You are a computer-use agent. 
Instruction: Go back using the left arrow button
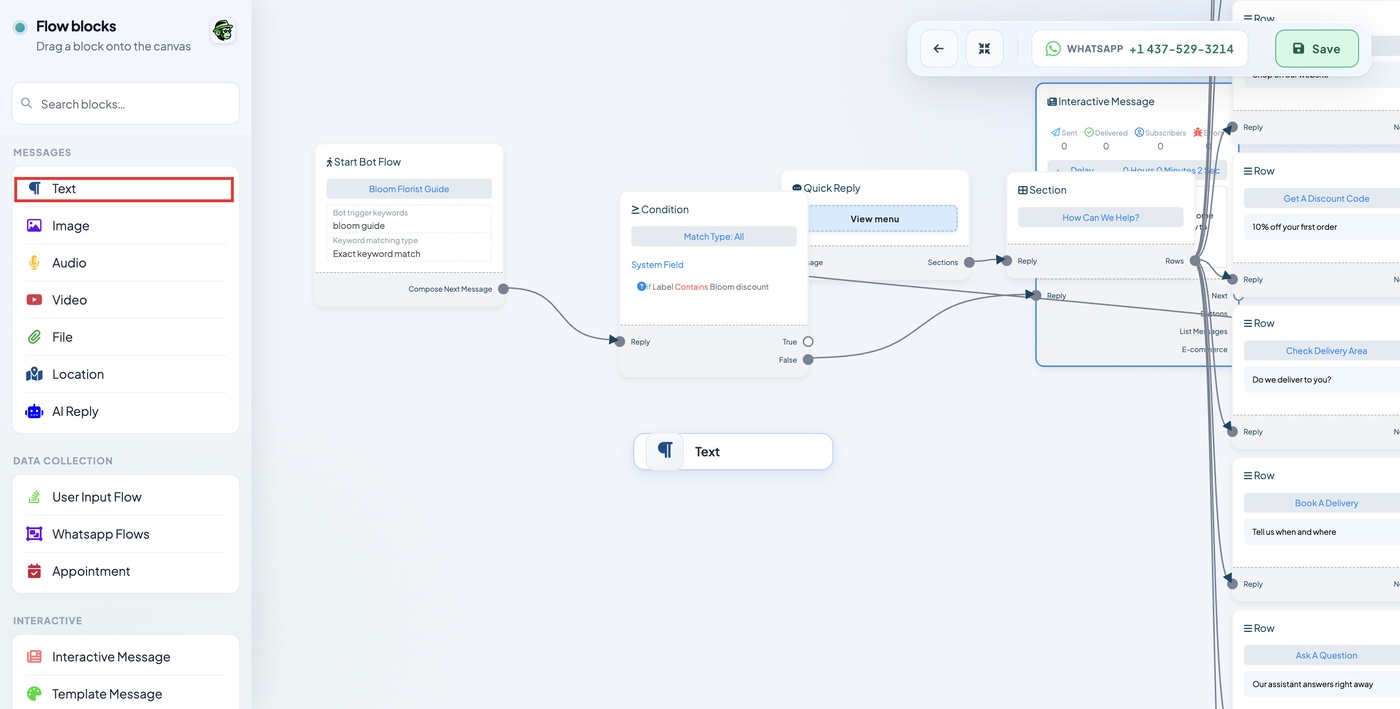(x=938, y=48)
